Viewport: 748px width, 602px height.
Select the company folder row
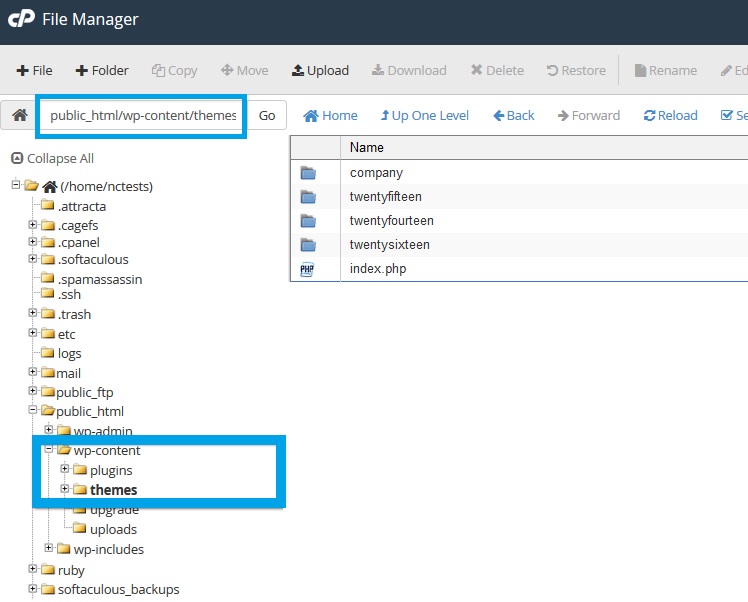[519, 173]
